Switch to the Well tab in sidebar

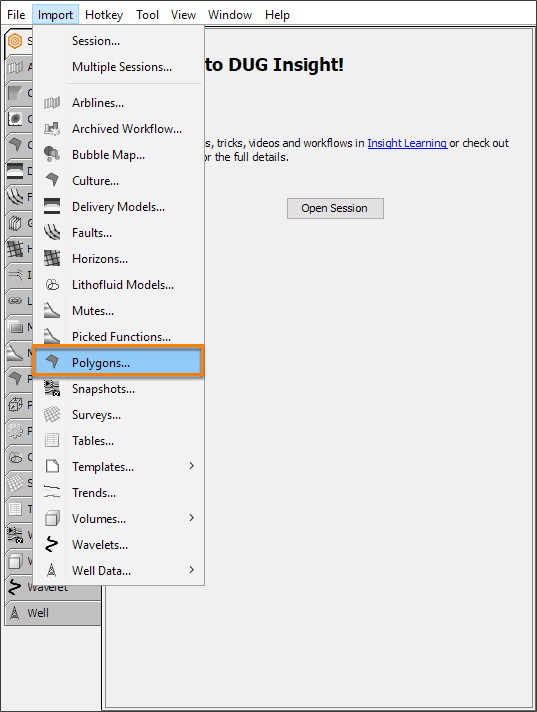53,613
